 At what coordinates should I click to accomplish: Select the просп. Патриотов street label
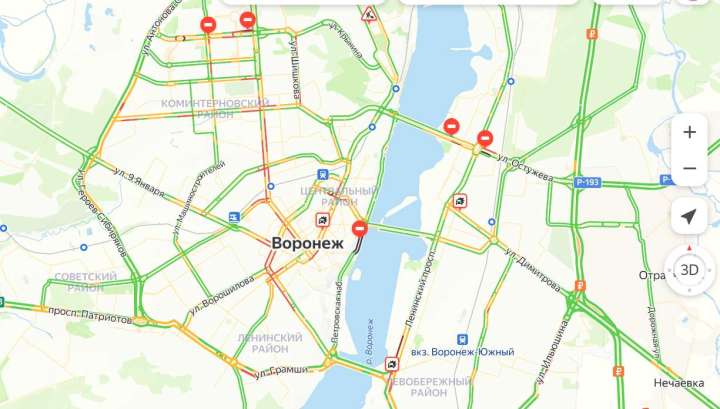pos(90,316)
